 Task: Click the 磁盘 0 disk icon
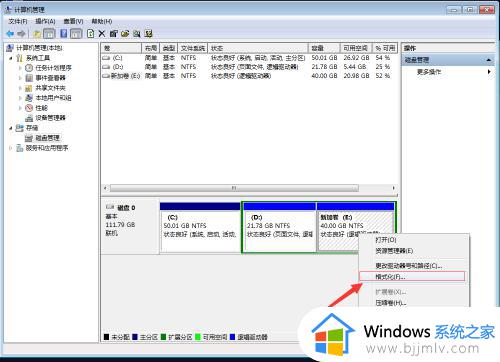(x=110, y=207)
